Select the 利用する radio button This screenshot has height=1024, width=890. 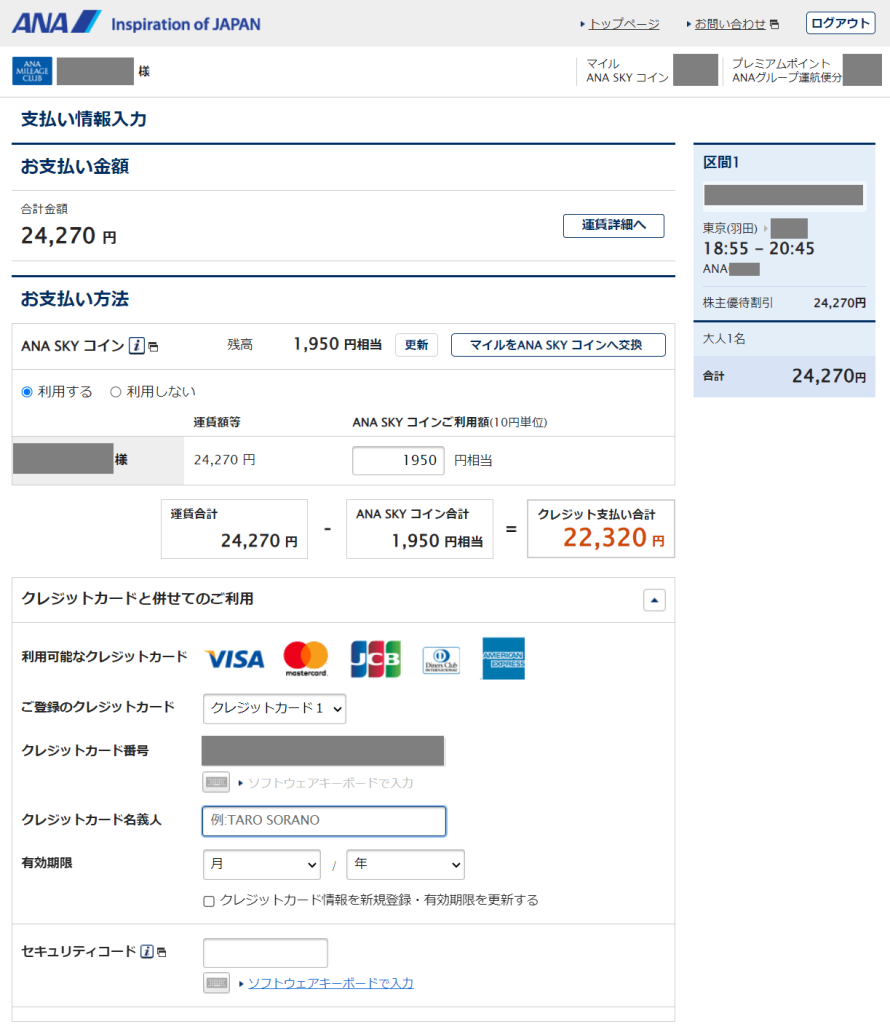pyautogui.click(x=27, y=392)
